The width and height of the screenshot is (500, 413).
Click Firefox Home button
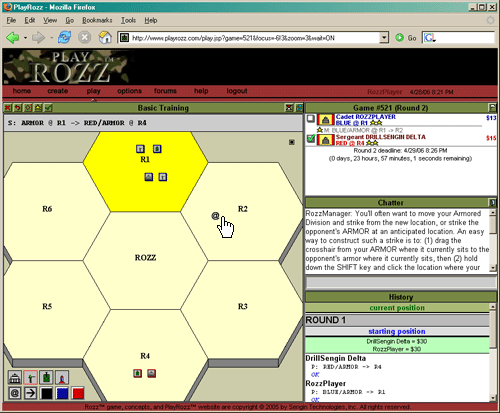pyautogui.click(x=105, y=37)
